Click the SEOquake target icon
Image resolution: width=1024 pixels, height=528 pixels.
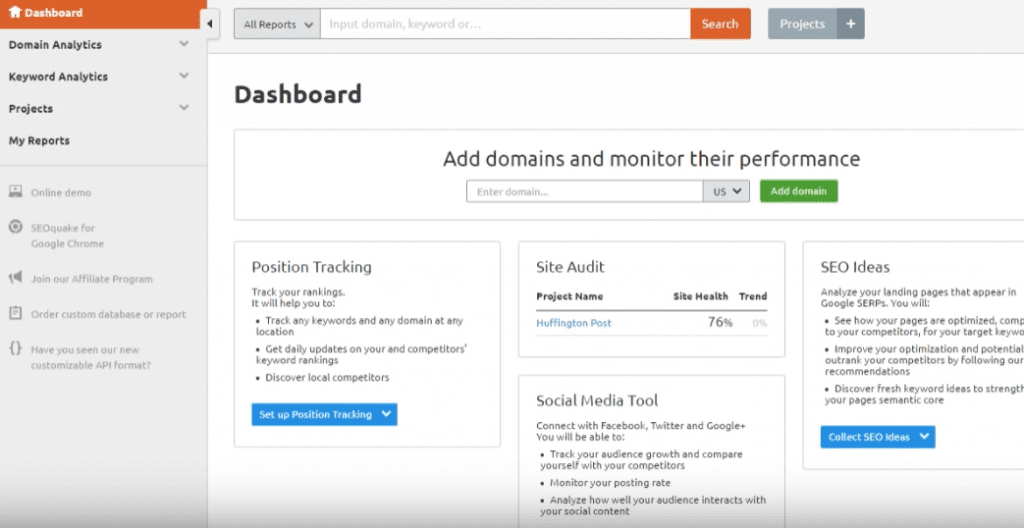pos(15,227)
